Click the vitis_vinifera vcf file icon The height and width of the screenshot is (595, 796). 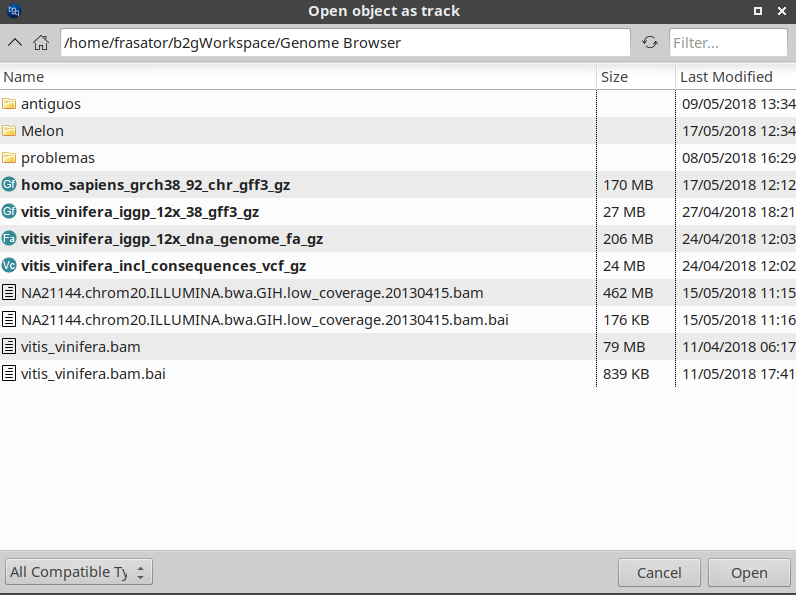coord(10,266)
